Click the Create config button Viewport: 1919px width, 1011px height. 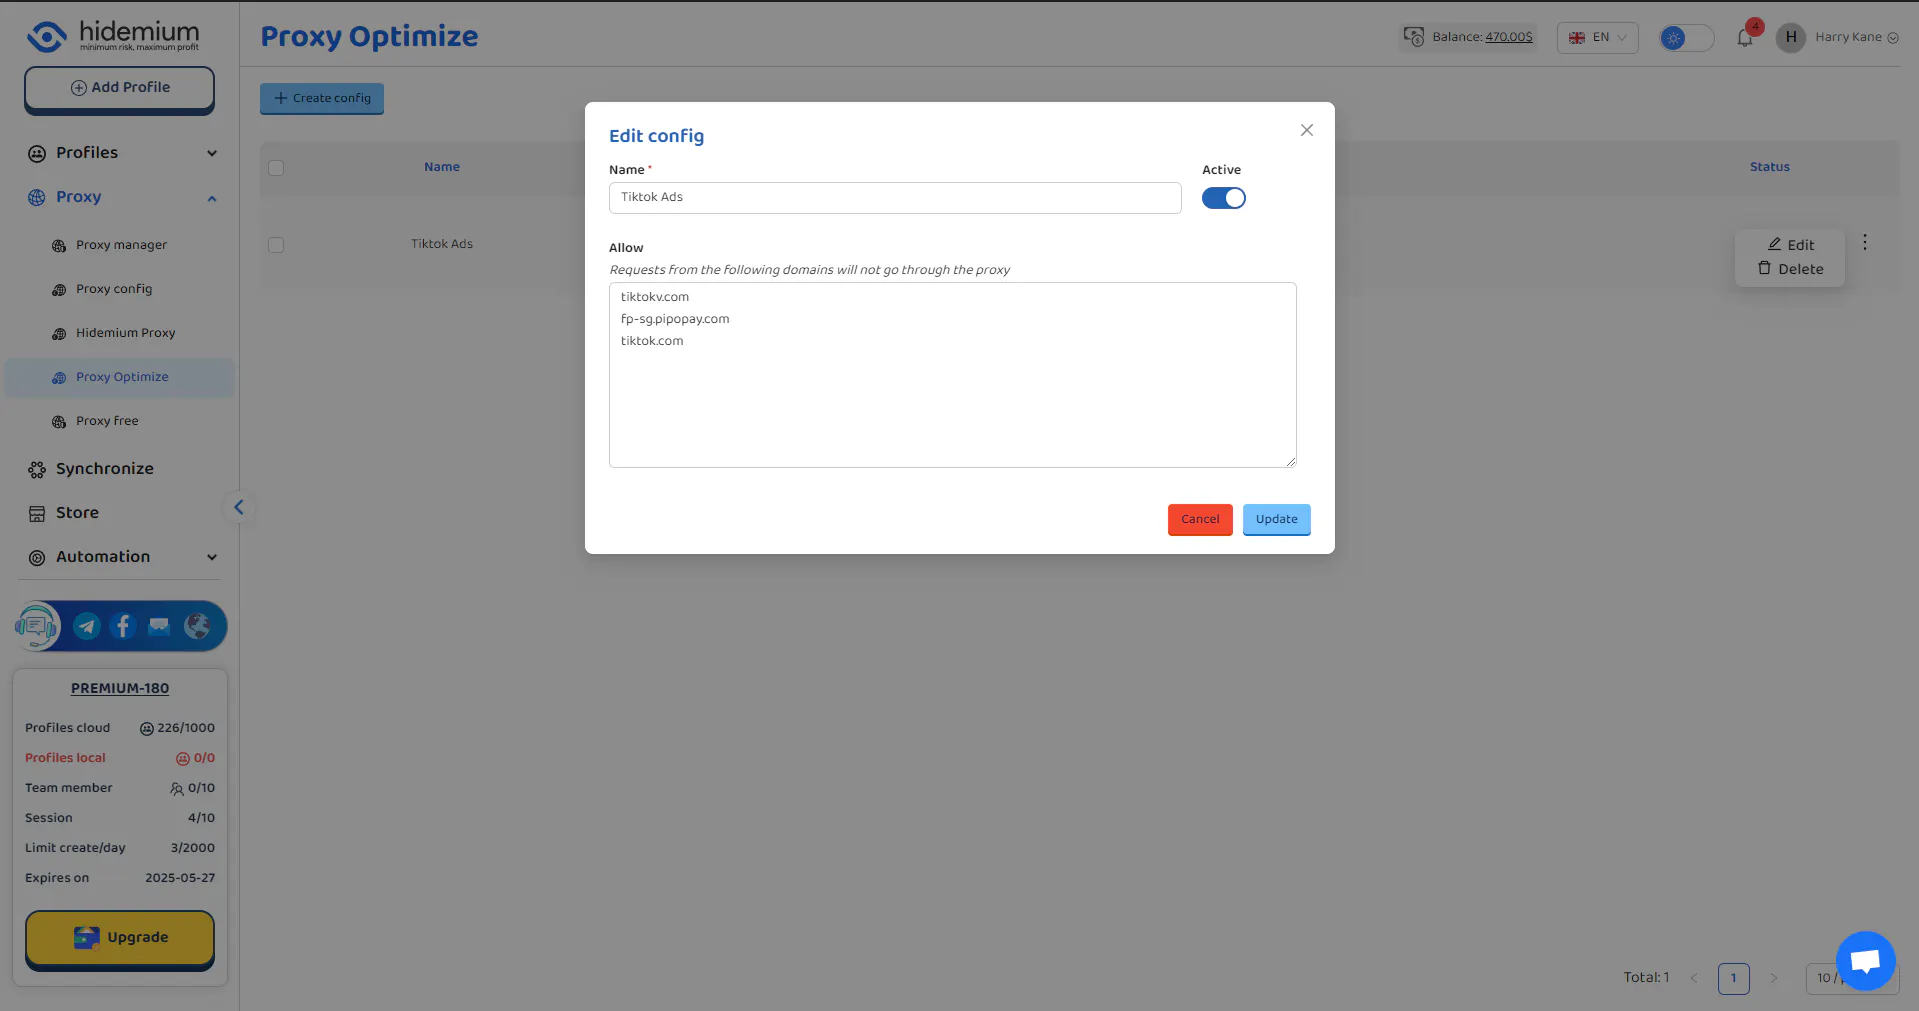coord(322,98)
